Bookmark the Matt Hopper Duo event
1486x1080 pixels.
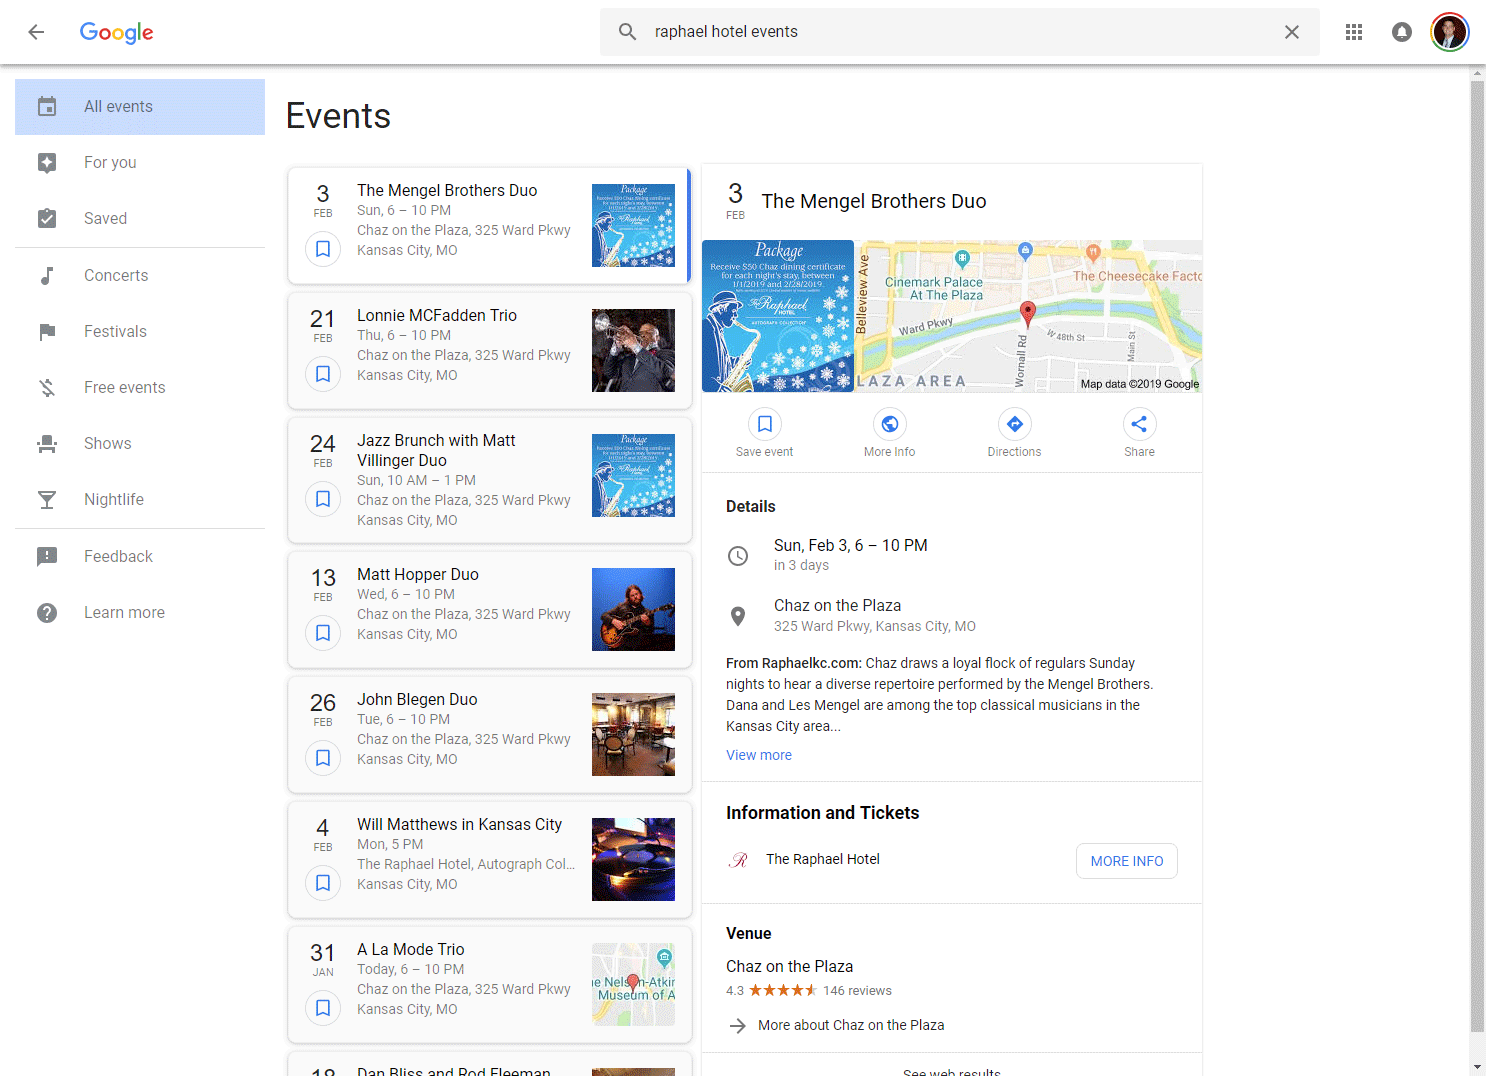pyautogui.click(x=323, y=632)
